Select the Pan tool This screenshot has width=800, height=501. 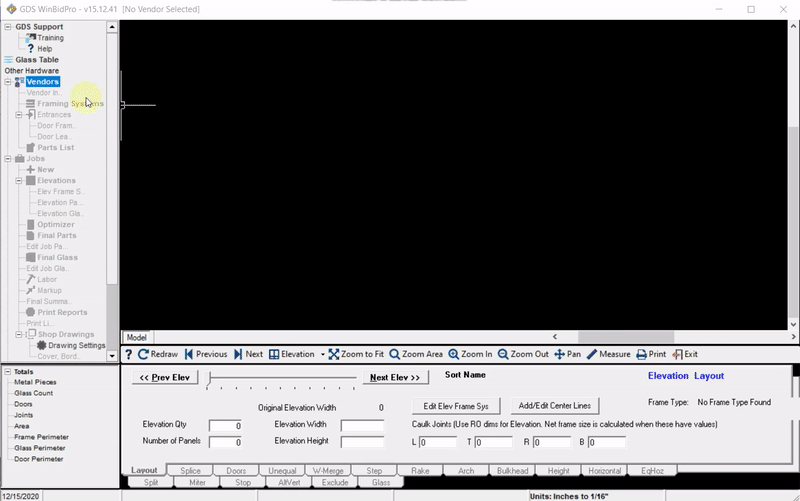point(567,354)
